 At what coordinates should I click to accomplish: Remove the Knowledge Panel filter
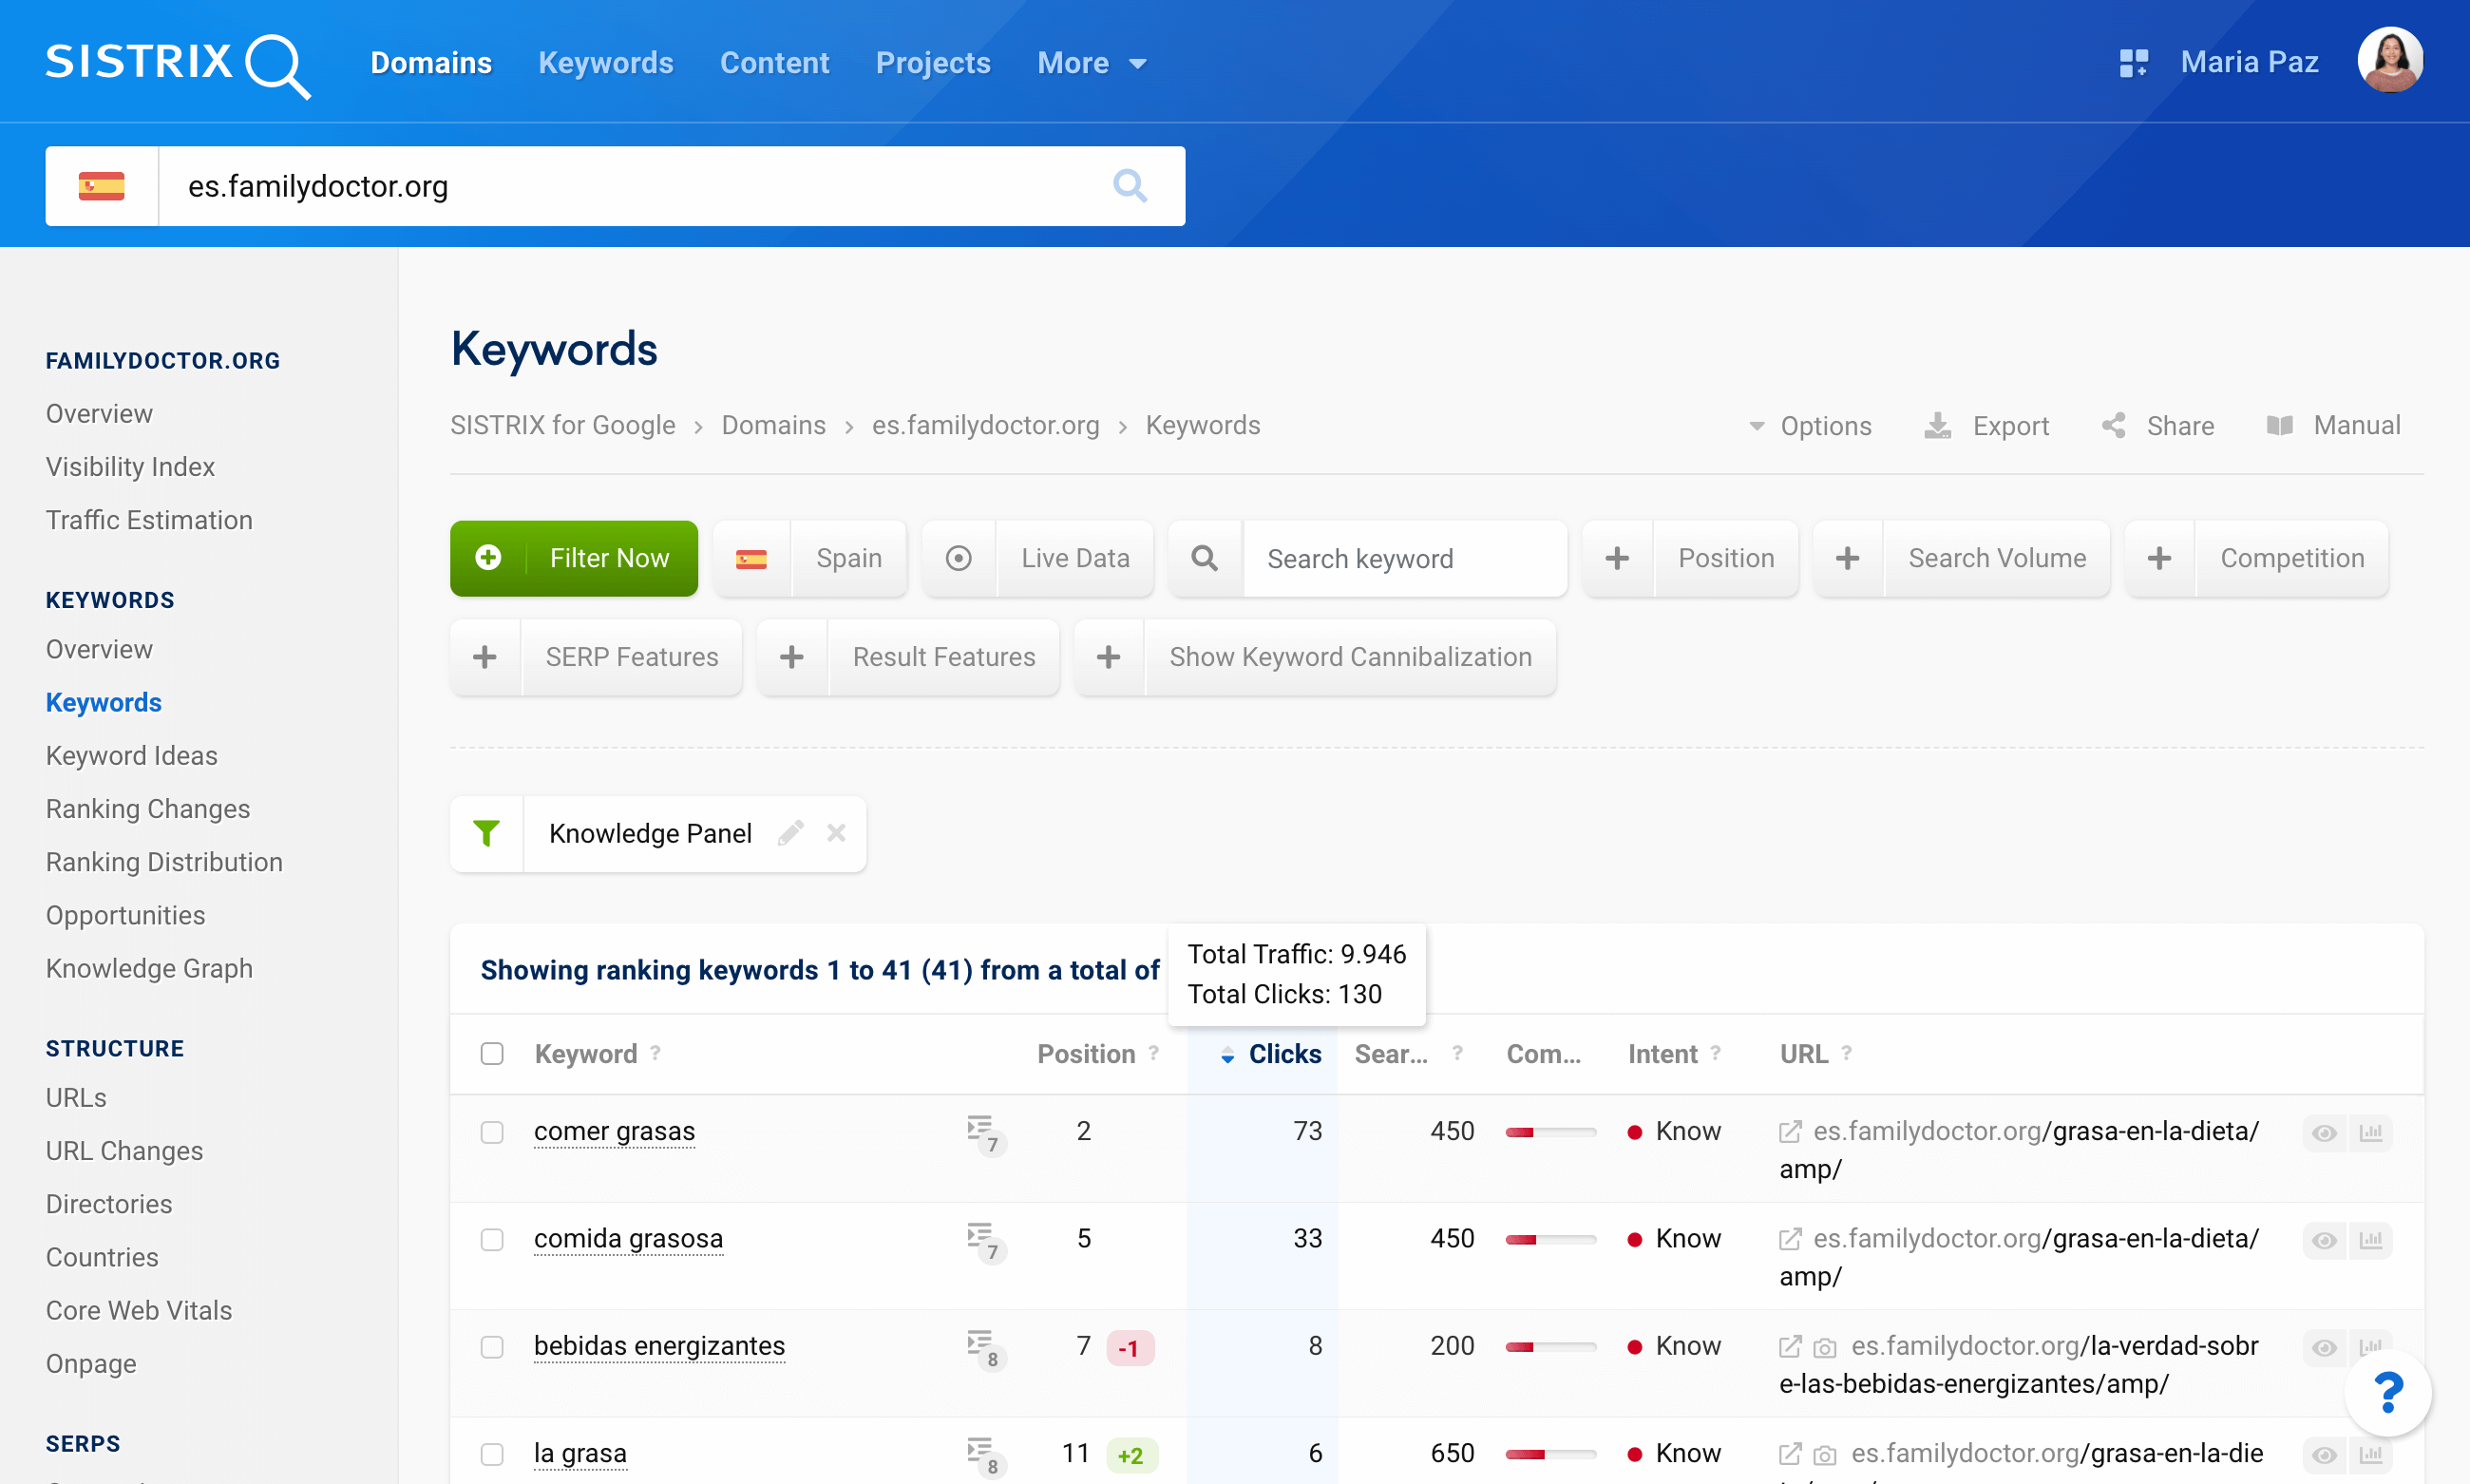pos(837,833)
